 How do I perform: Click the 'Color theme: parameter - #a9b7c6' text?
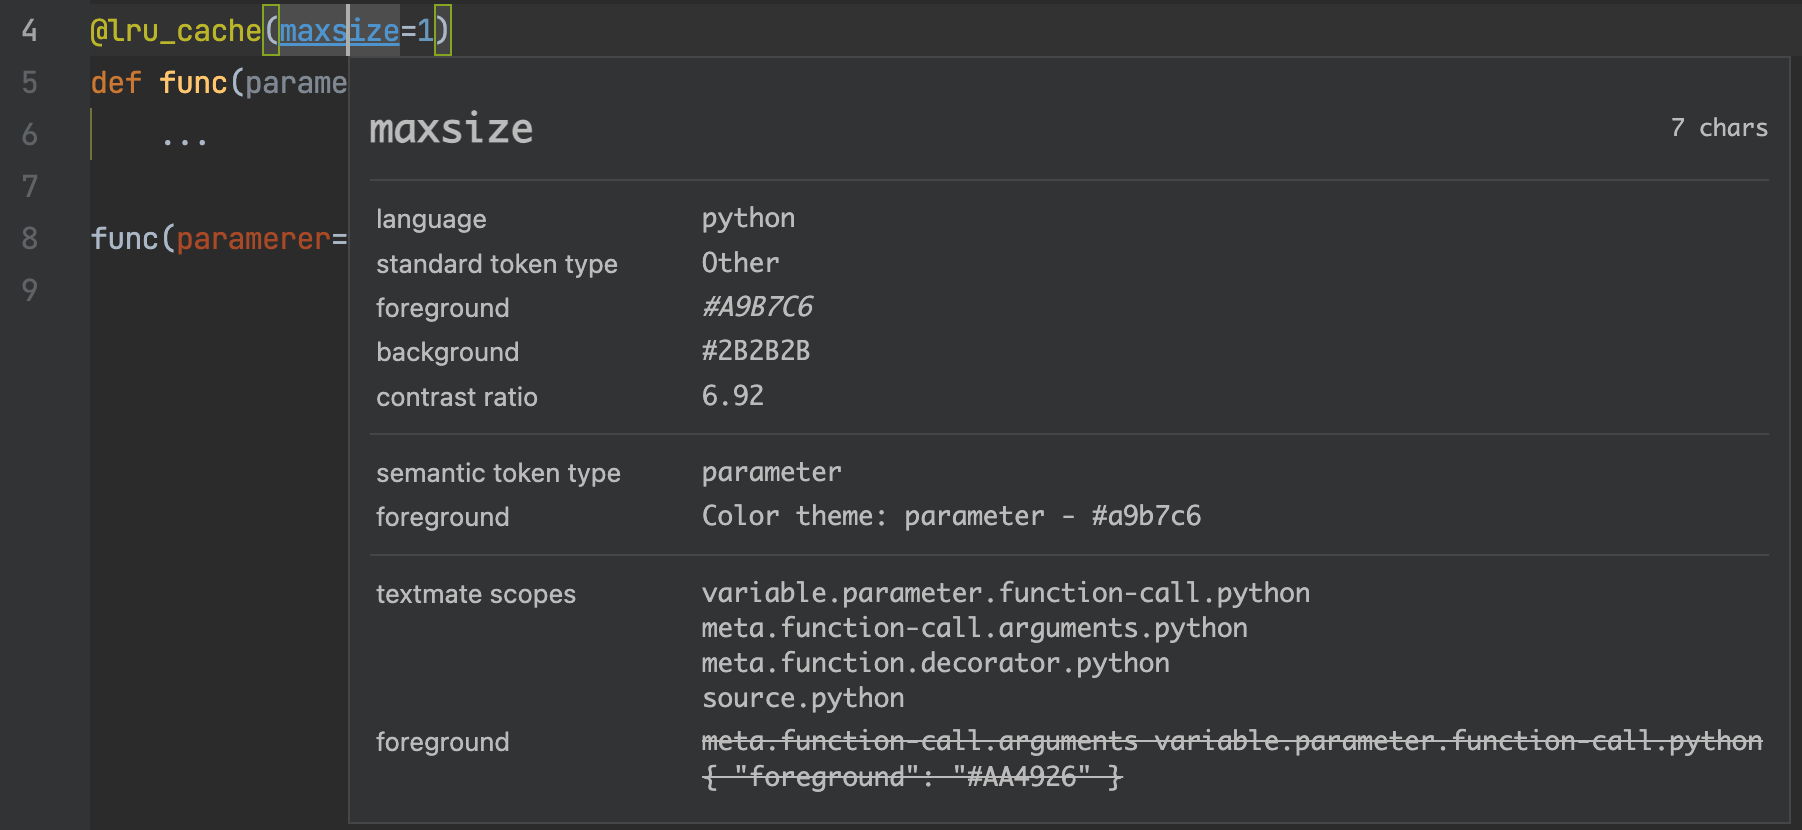coord(950,516)
